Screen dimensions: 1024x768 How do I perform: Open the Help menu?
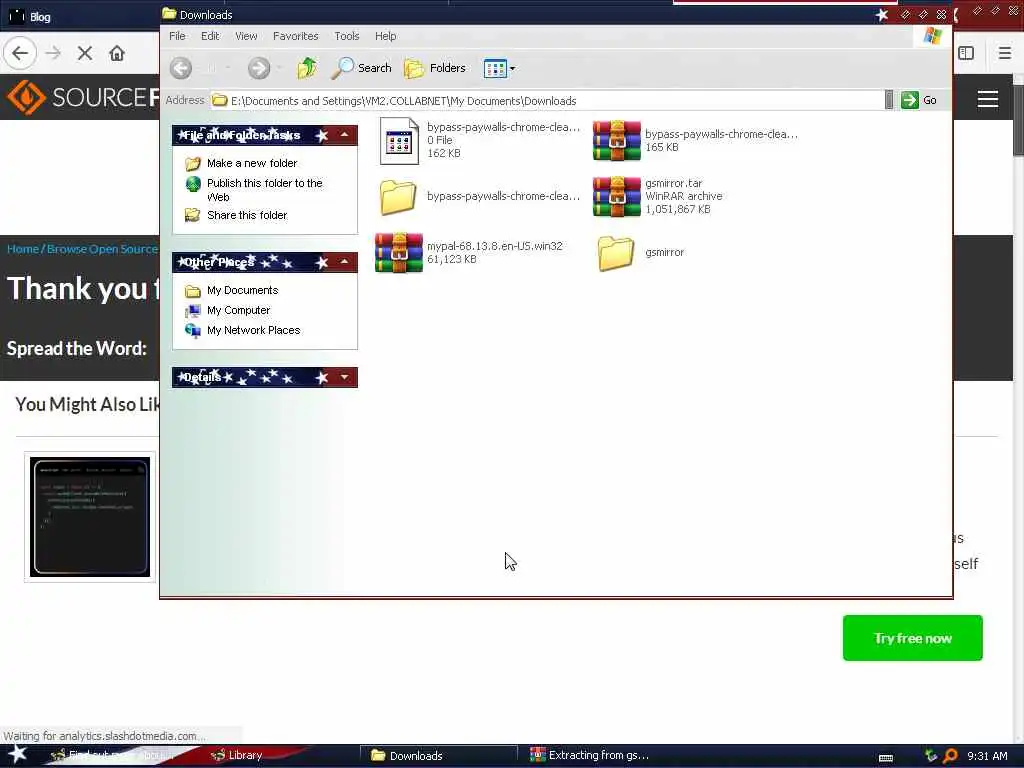click(385, 36)
